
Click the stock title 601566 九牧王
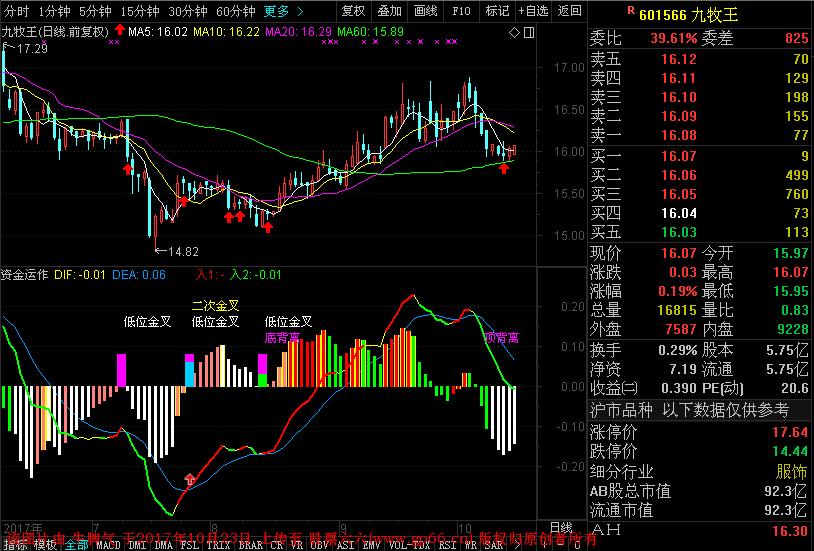688,15
